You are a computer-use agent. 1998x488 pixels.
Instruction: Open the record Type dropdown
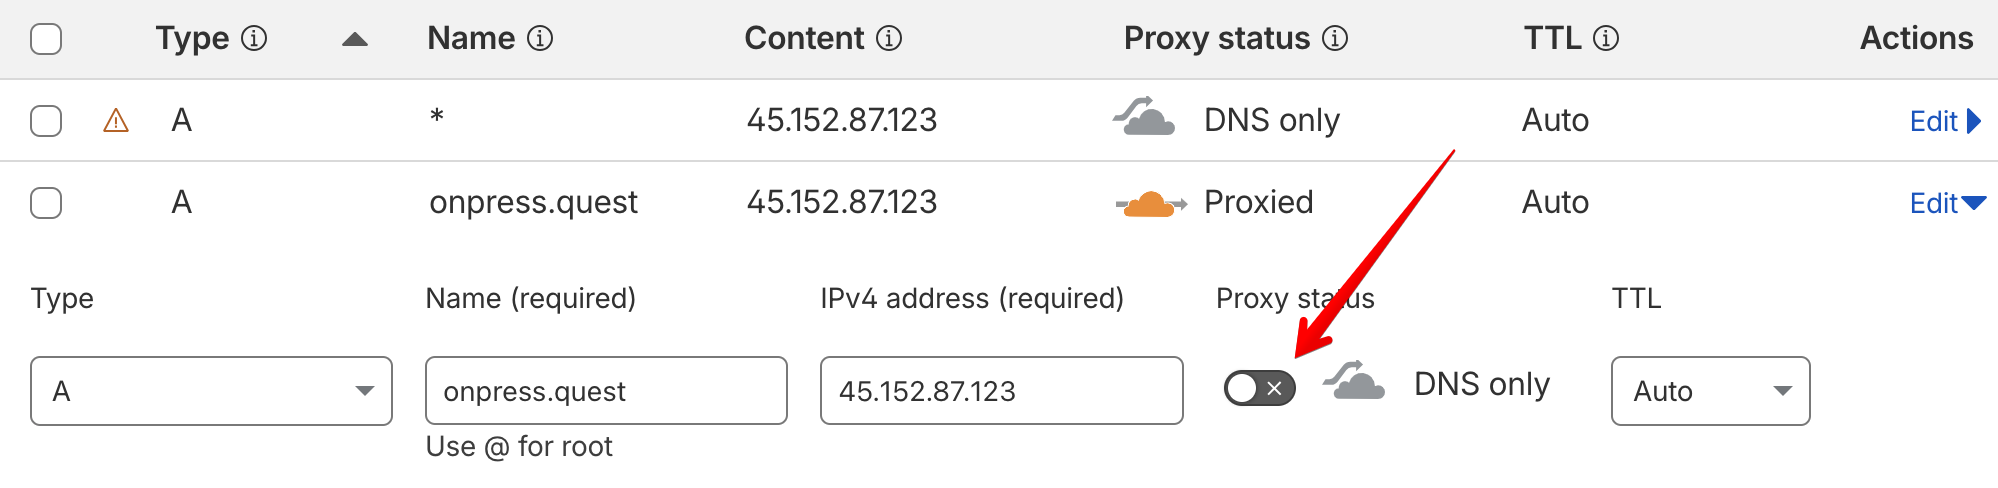pos(211,391)
